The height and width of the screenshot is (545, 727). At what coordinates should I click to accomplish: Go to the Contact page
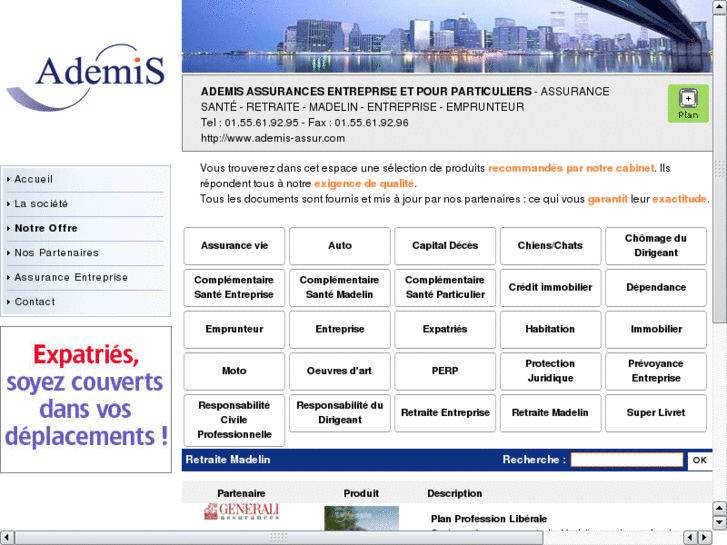[35, 302]
